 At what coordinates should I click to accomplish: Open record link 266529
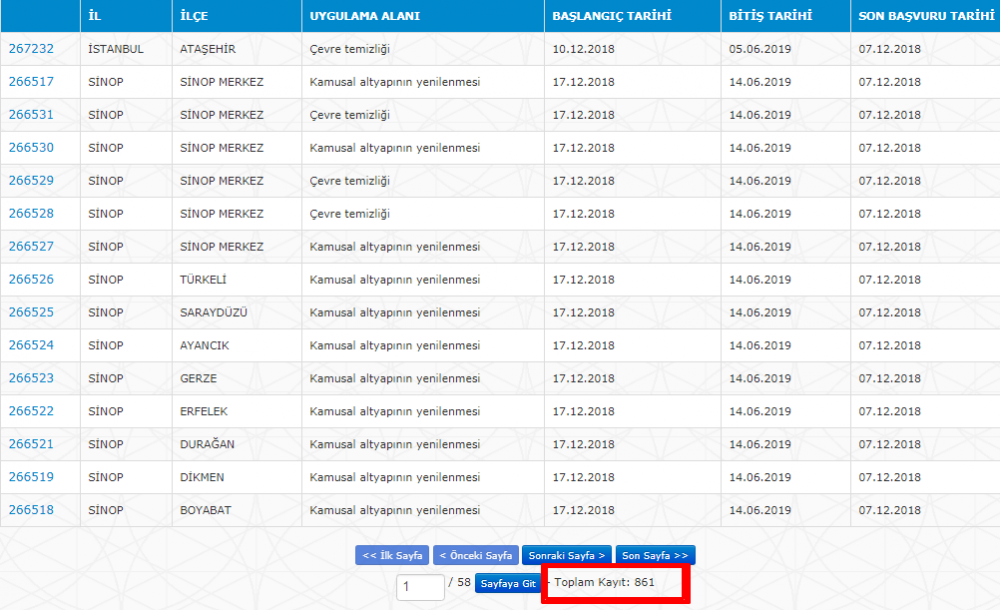point(31,181)
